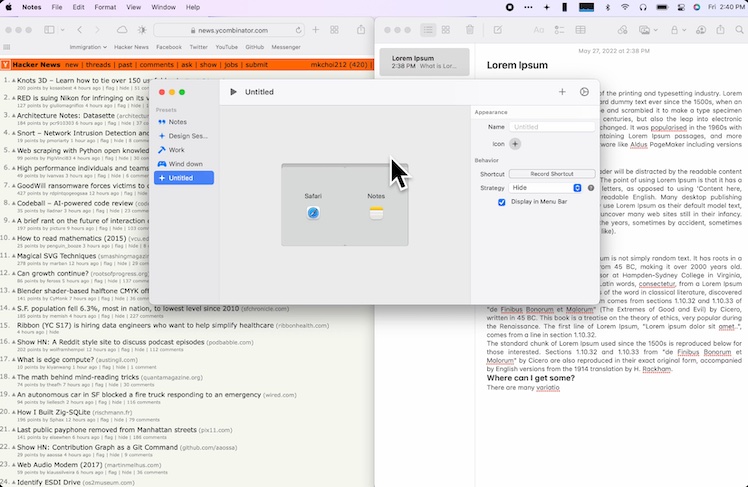Screen dimensions: 748x487
Task: Switch Notes to list view
Action: coord(427,30)
